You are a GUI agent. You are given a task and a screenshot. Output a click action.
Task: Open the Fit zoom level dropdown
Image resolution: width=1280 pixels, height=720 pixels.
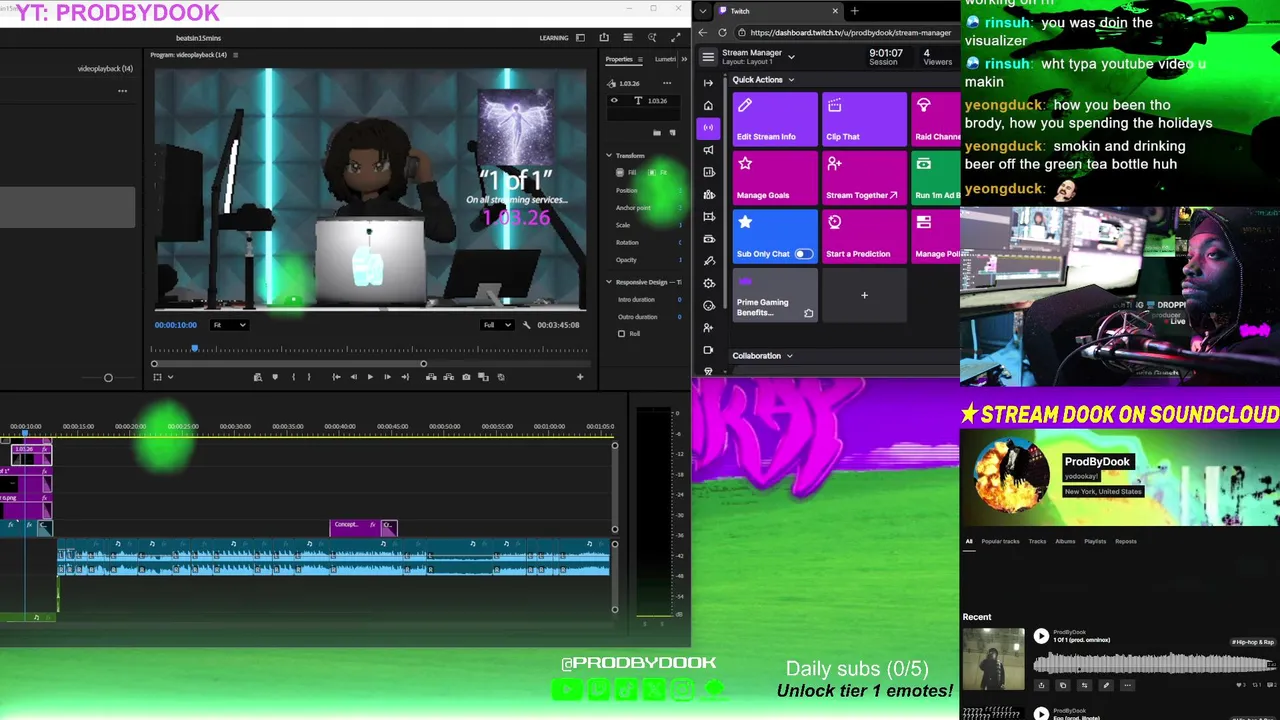[x=229, y=325]
